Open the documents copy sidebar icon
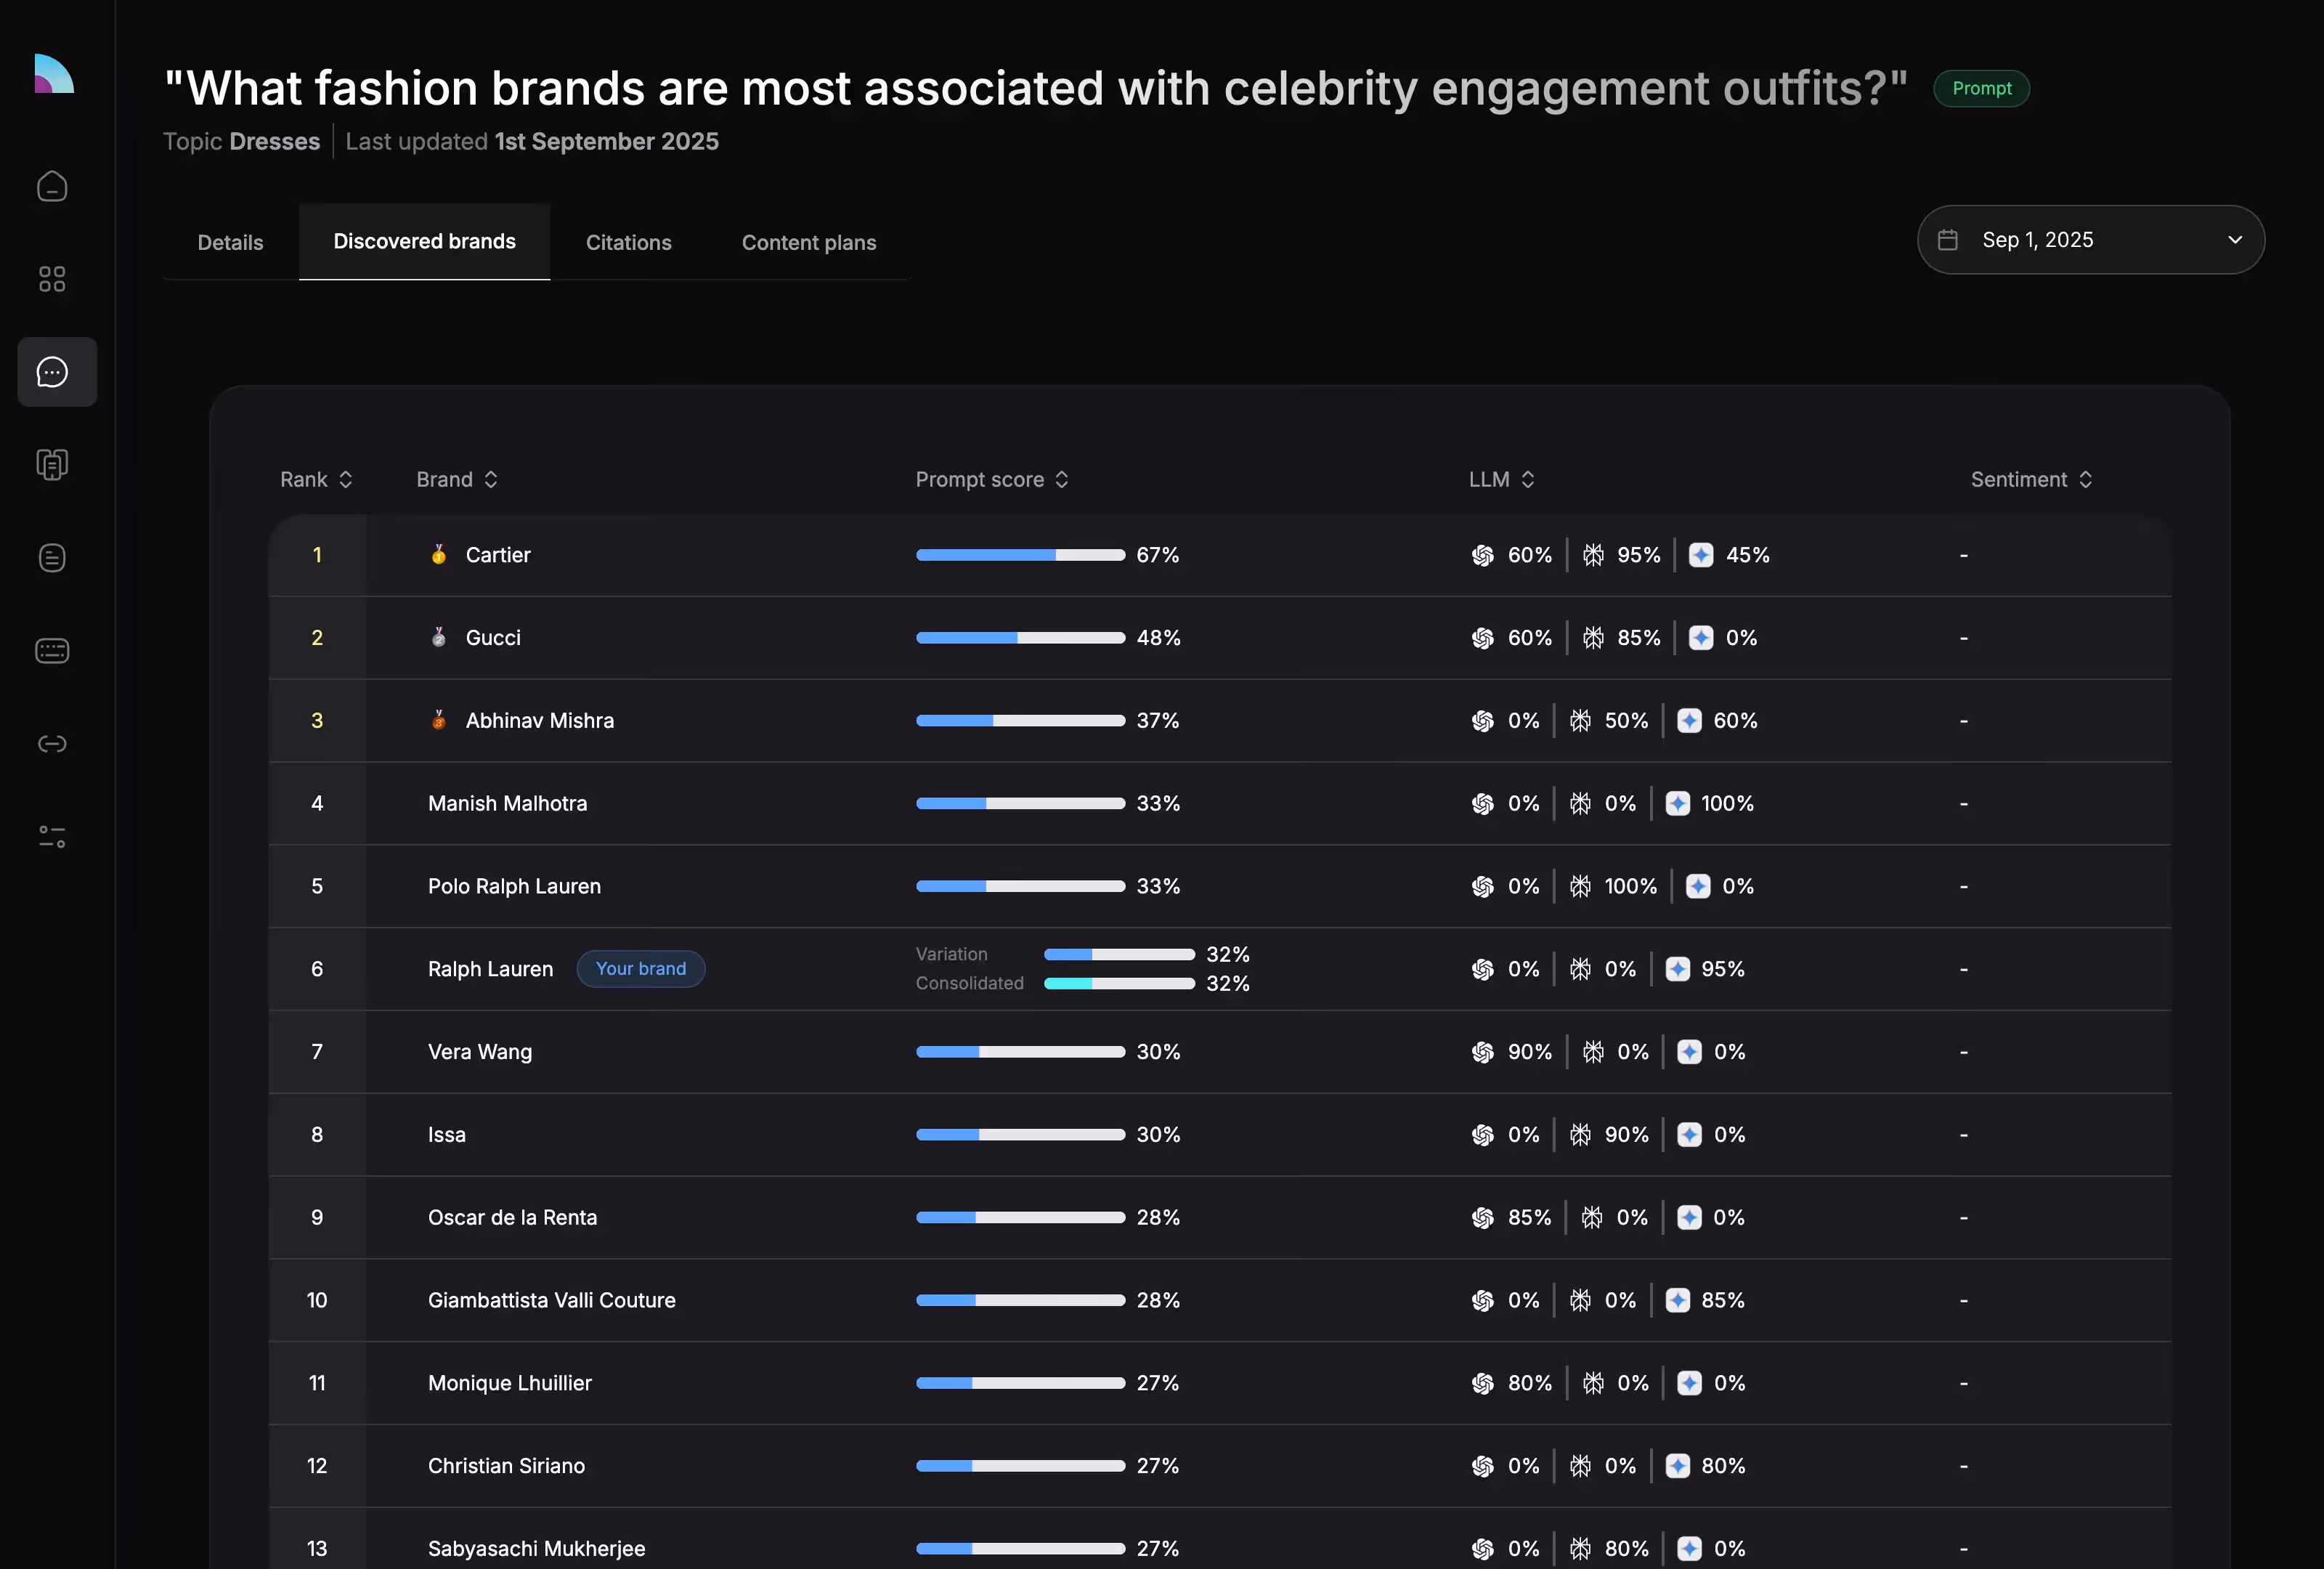This screenshot has width=2324, height=1569. (x=52, y=464)
